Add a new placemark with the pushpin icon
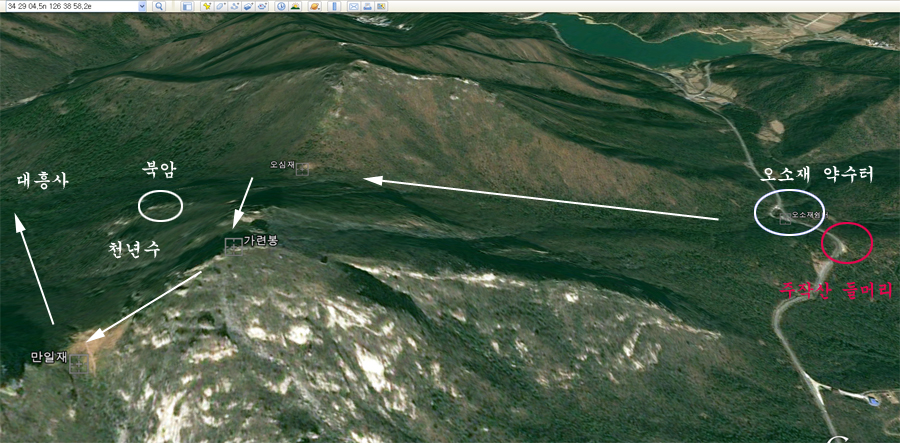This screenshot has height=443, width=900. point(206,6)
